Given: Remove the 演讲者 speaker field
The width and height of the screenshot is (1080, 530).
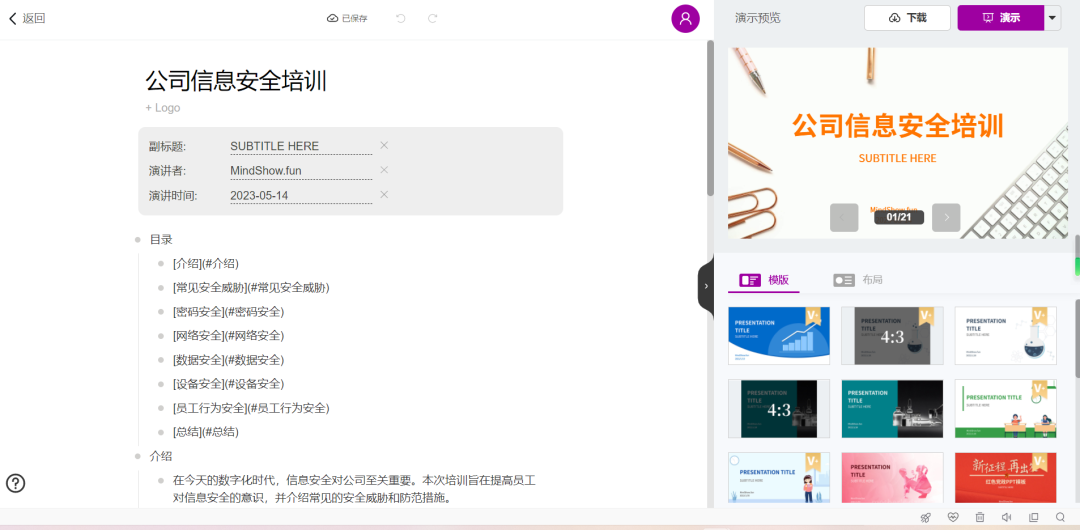Looking at the screenshot, I should pyautogui.click(x=384, y=170).
